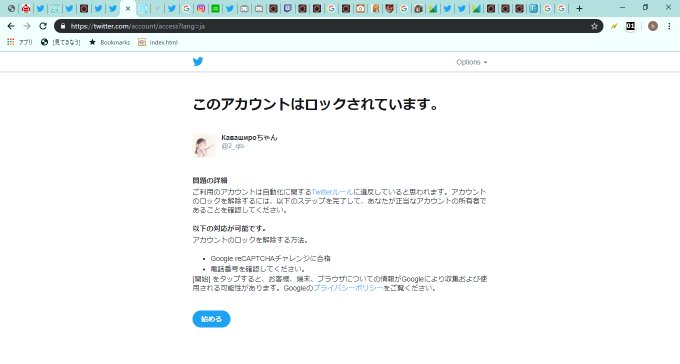Switch to the first tab with globe favicon
This screenshot has height=364, width=680.
coord(11,8)
